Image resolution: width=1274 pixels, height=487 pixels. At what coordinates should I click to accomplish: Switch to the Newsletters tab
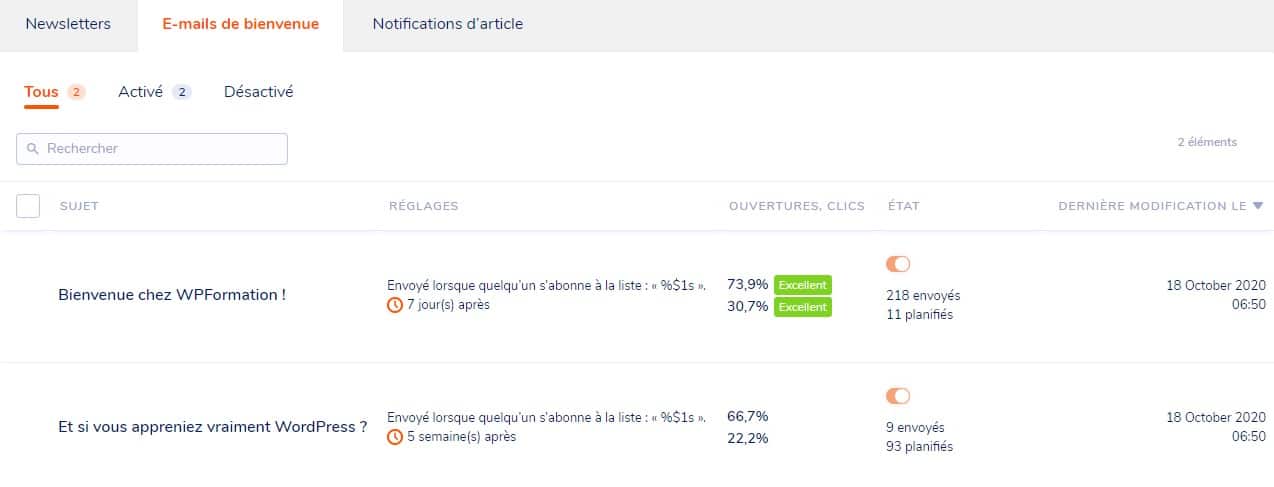(x=68, y=24)
